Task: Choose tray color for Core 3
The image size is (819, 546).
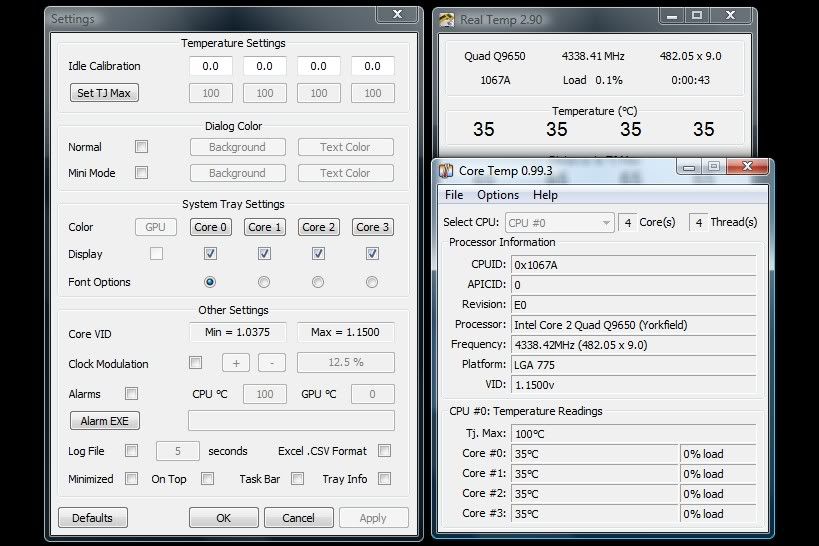Action: (372, 227)
